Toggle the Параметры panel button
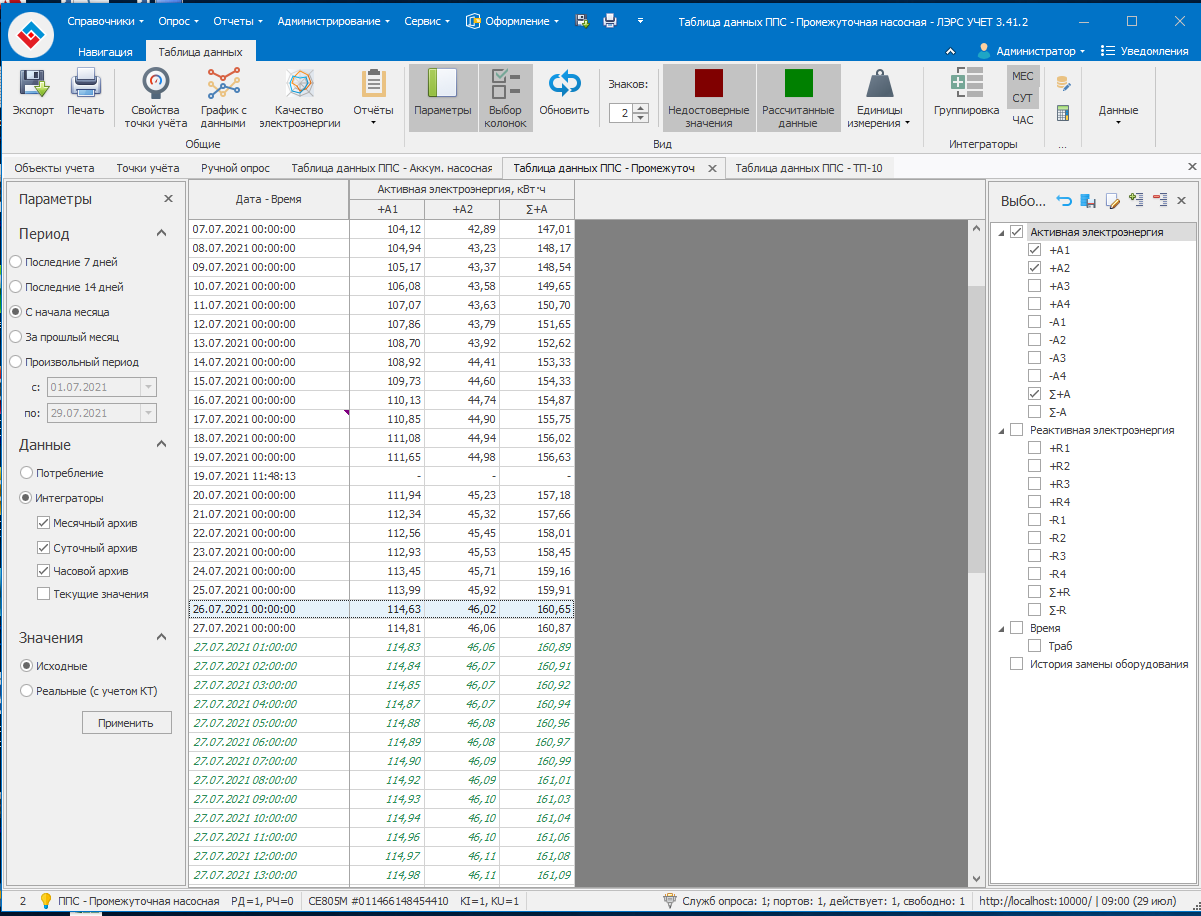The image size is (1201, 916). [x=442, y=98]
